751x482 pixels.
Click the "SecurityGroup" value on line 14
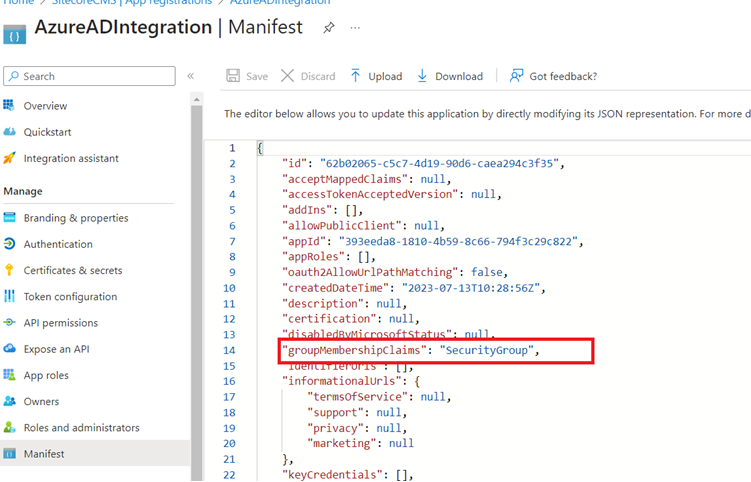pyautogui.click(x=487, y=350)
